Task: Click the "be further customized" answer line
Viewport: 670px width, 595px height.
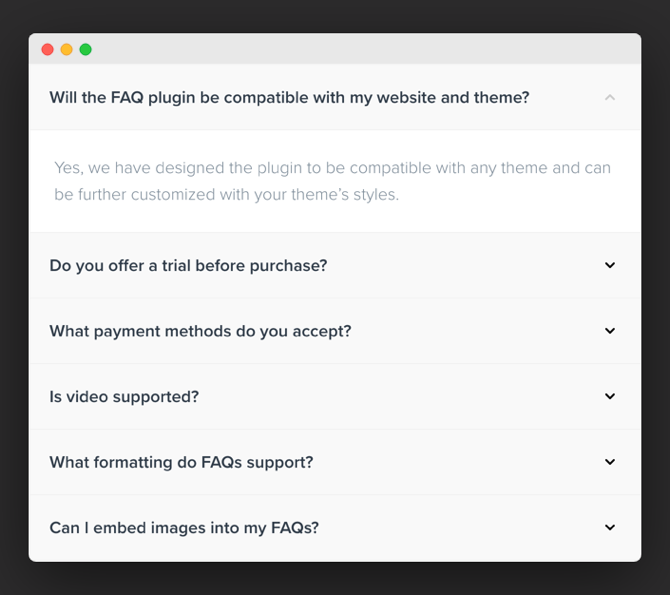Action: (x=226, y=194)
